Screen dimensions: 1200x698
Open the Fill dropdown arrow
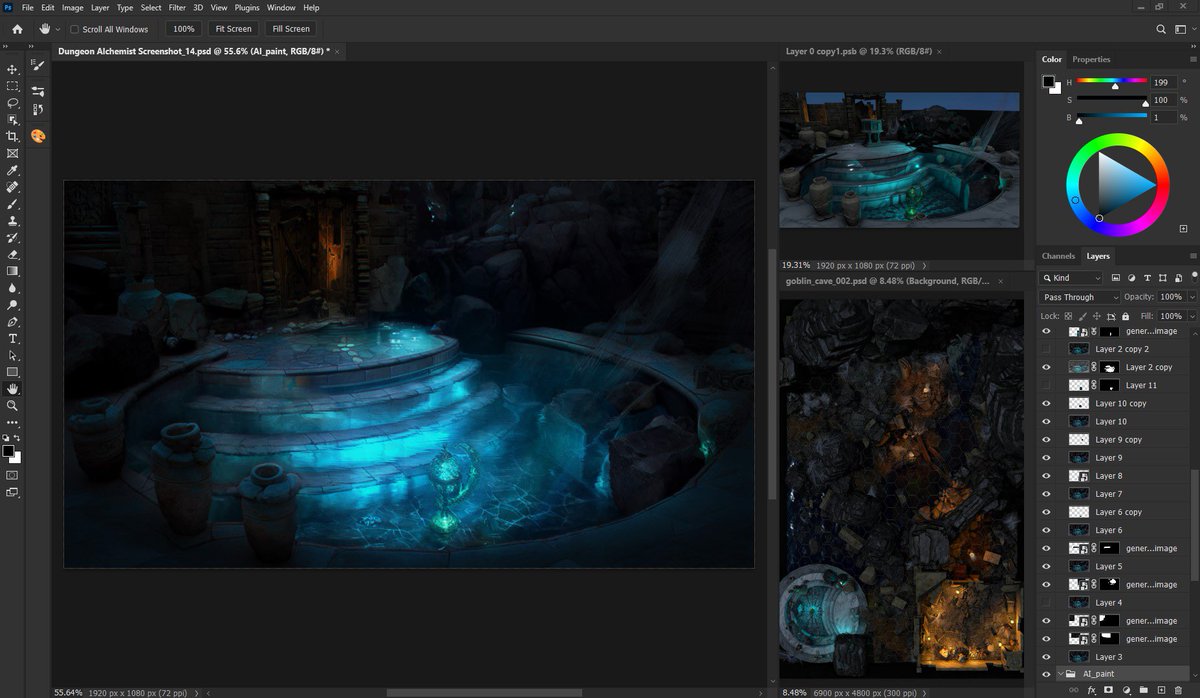[x=1192, y=316]
